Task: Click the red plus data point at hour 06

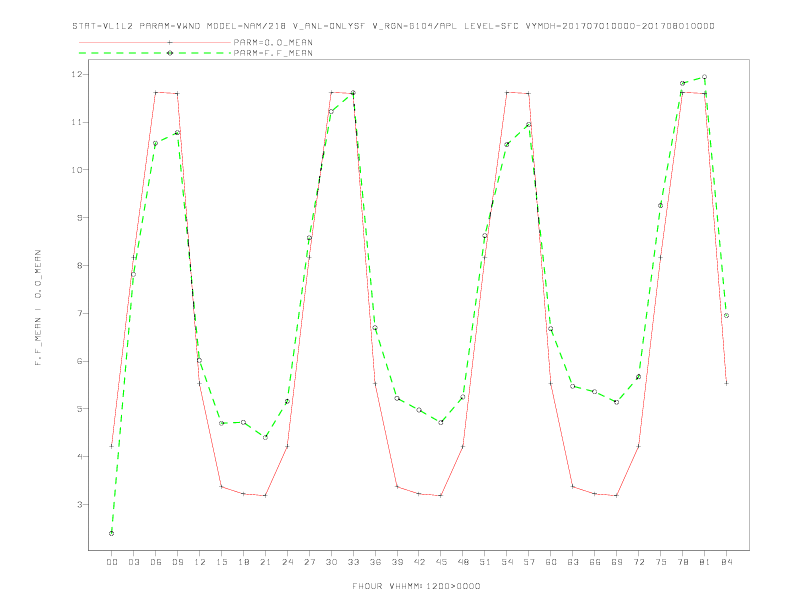Action: [156, 92]
